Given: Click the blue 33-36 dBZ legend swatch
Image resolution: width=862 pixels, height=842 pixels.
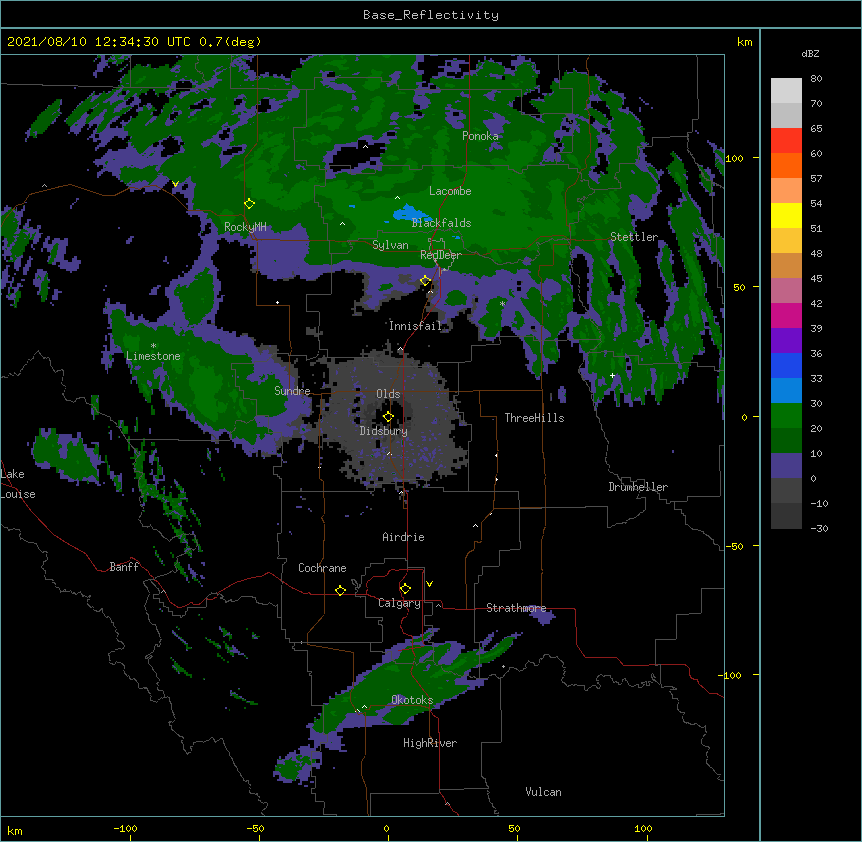Looking at the screenshot, I should pyautogui.click(x=786, y=365).
